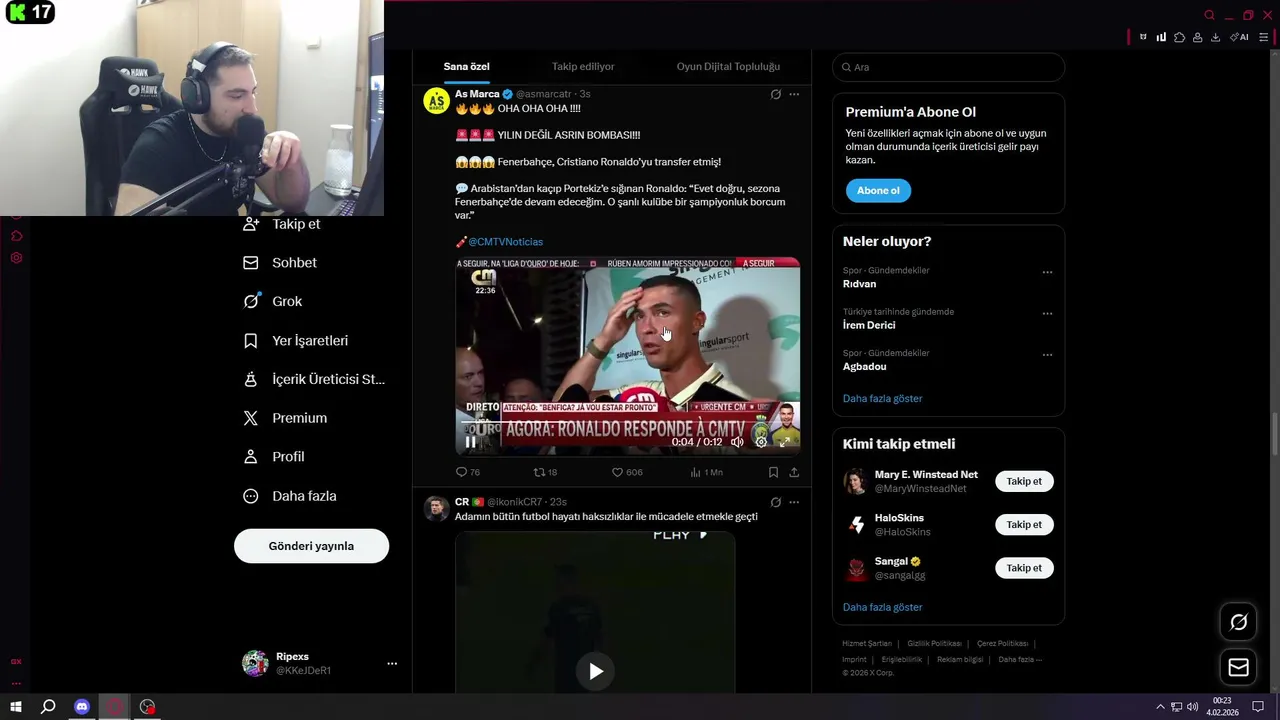The image size is (1280, 720).
Task: Open the browser AI assistant icon
Action: [x=1239, y=37]
